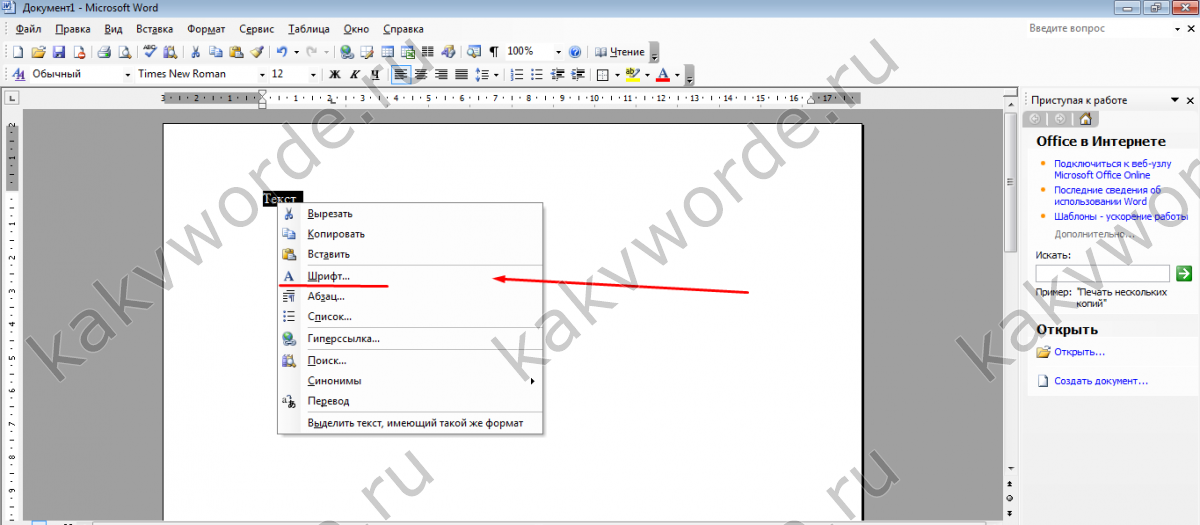Open the style dropdown showing 'Обычный'
Screen dimensions: 1200x525
pos(128,74)
